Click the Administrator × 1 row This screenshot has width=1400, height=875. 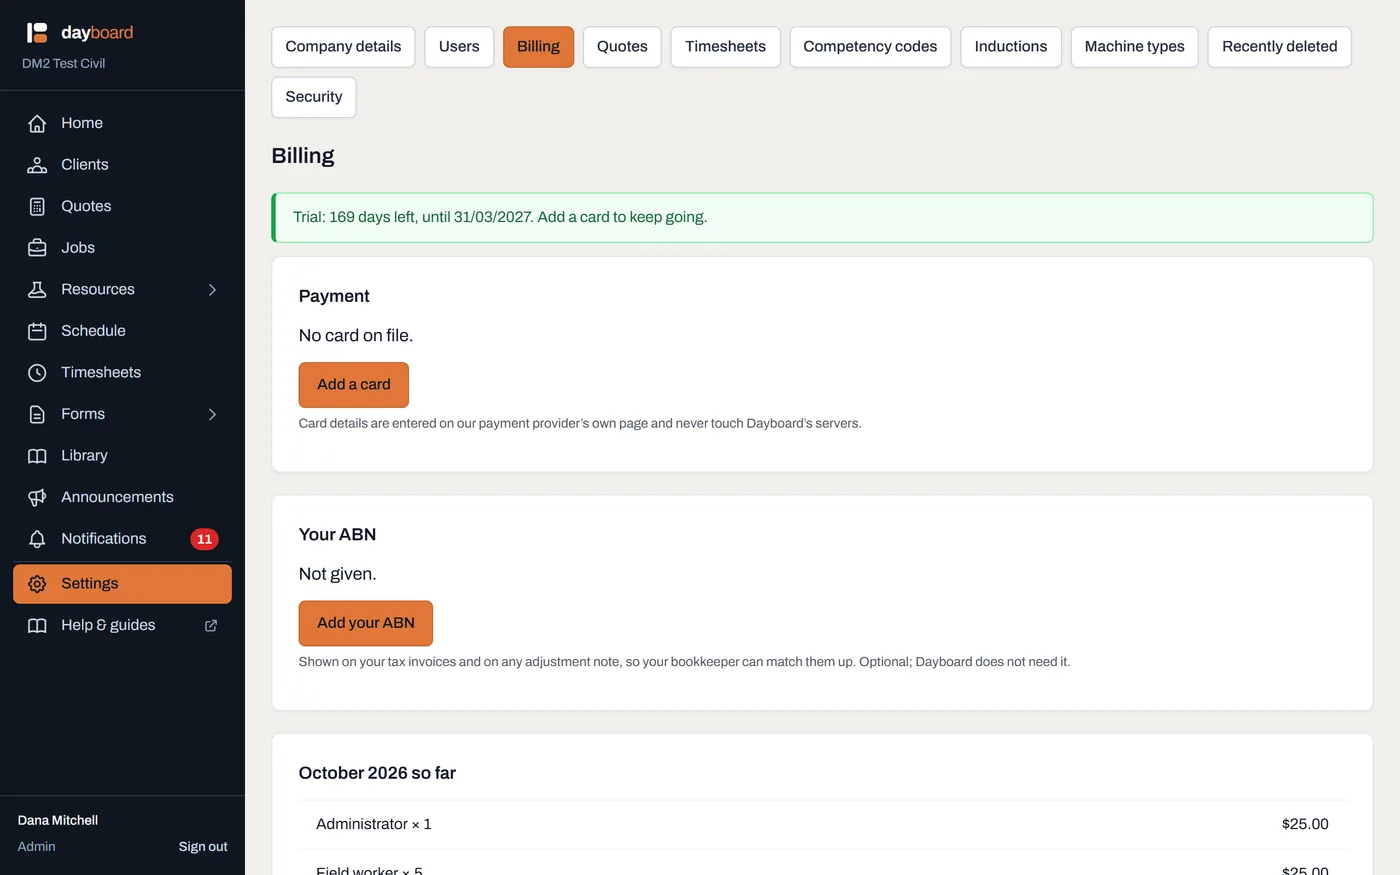pos(822,824)
